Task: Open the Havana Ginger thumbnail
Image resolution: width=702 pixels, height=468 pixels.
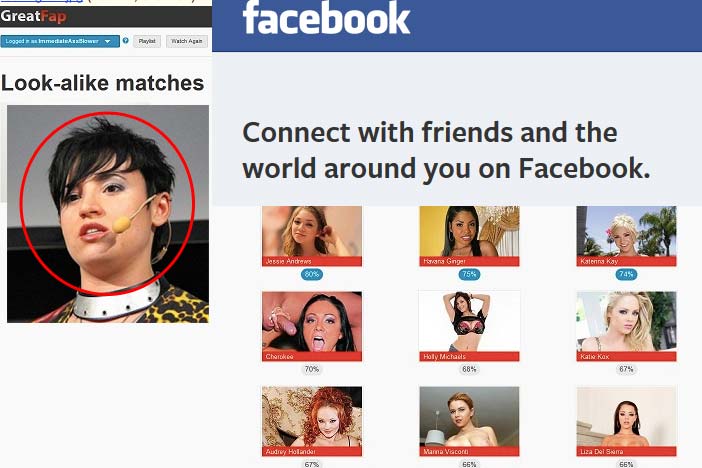Action: [469, 236]
